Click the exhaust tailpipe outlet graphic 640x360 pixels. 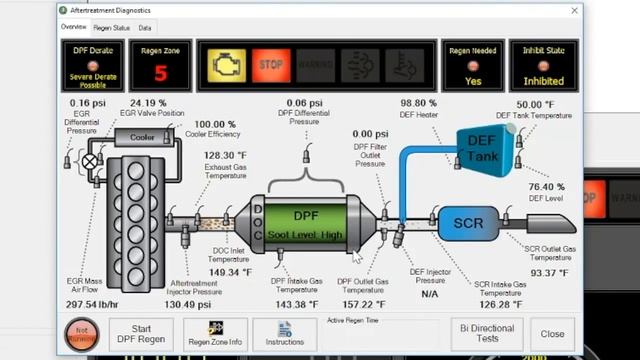click(551, 224)
